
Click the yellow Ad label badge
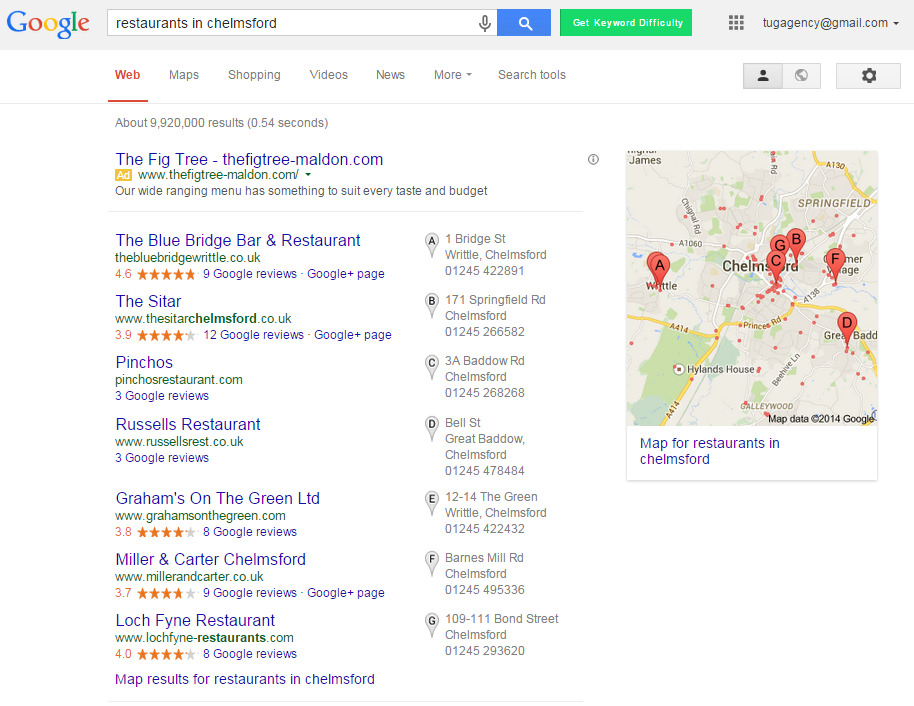pyautogui.click(x=124, y=175)
